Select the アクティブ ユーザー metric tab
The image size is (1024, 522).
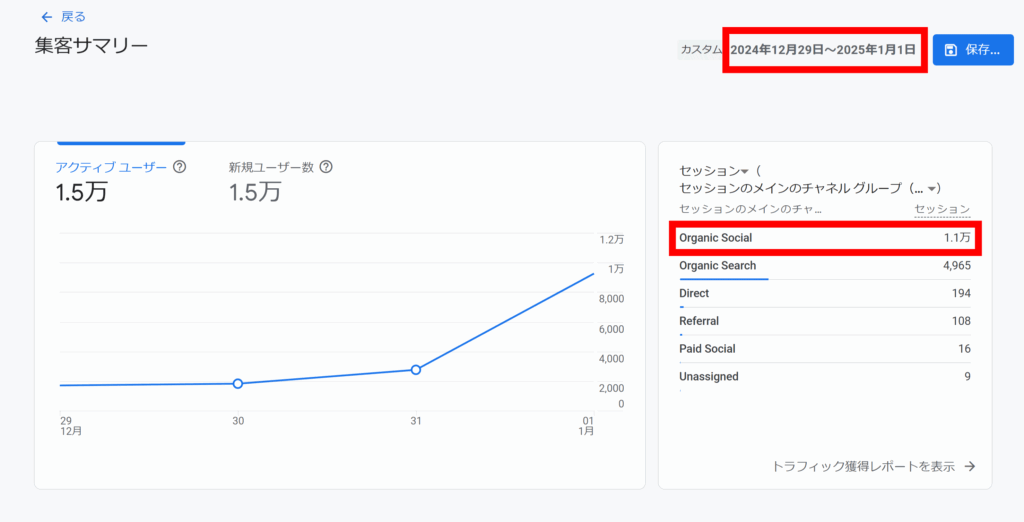(111, 167)
